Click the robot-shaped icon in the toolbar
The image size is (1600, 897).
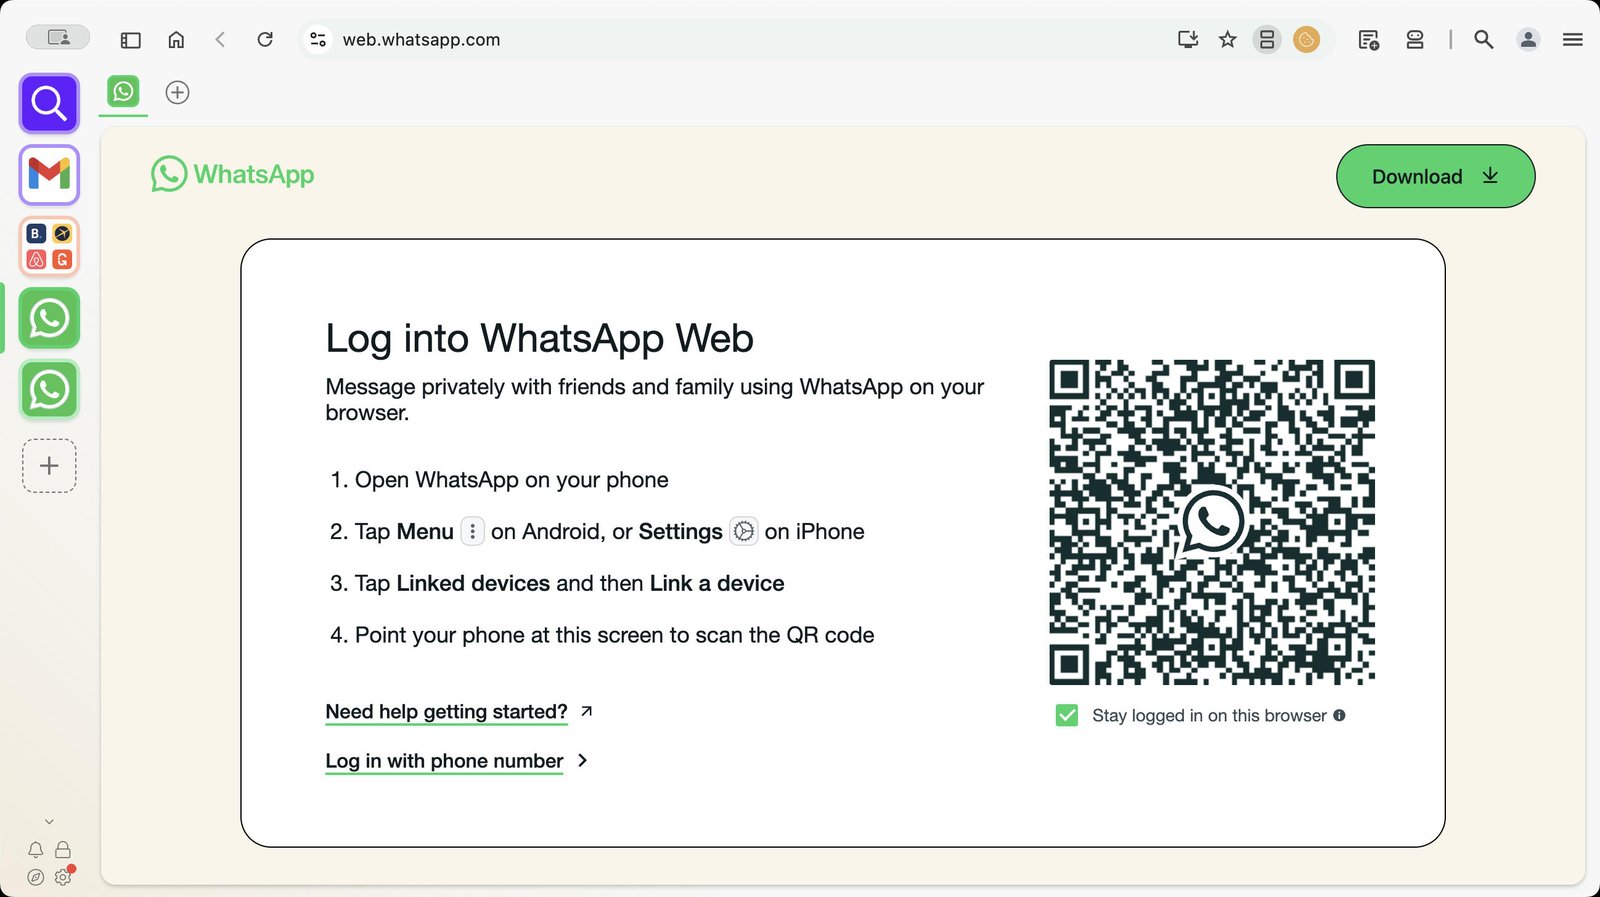click(x=1415, y=40)
